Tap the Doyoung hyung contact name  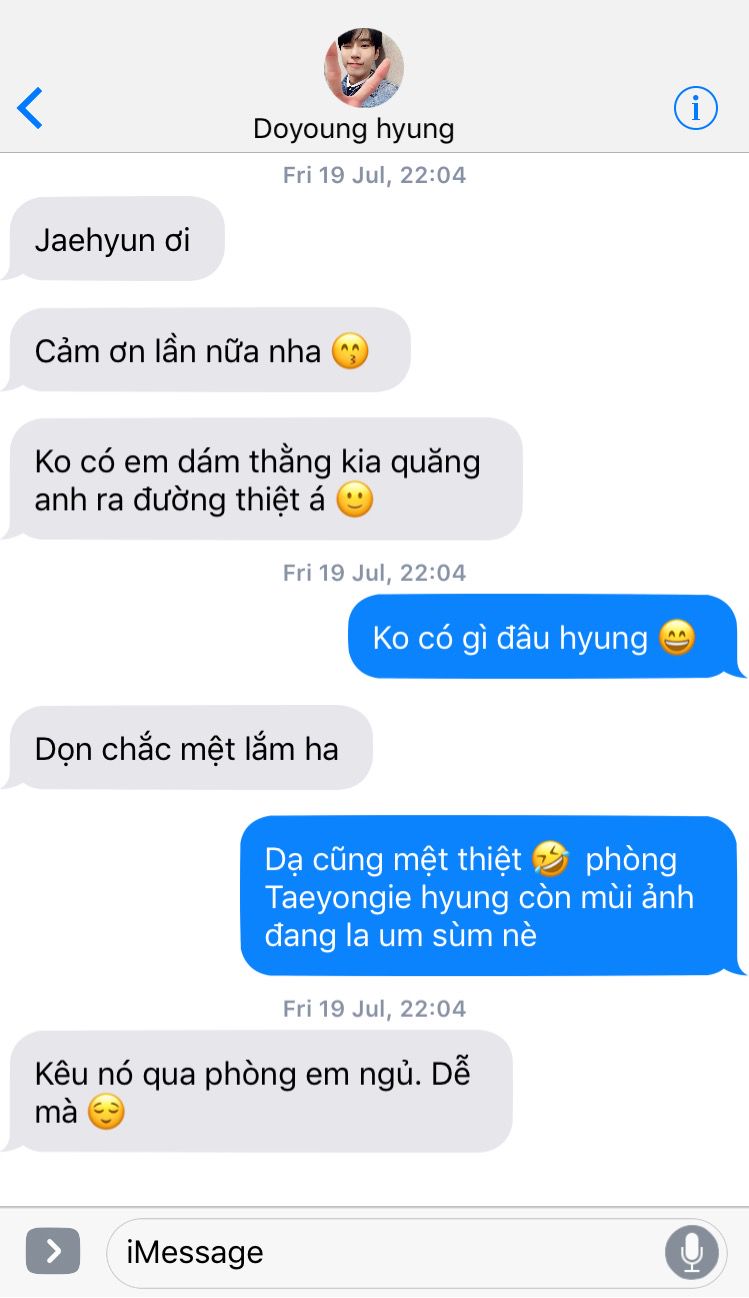pyautogui.click(x=354, y=129)
